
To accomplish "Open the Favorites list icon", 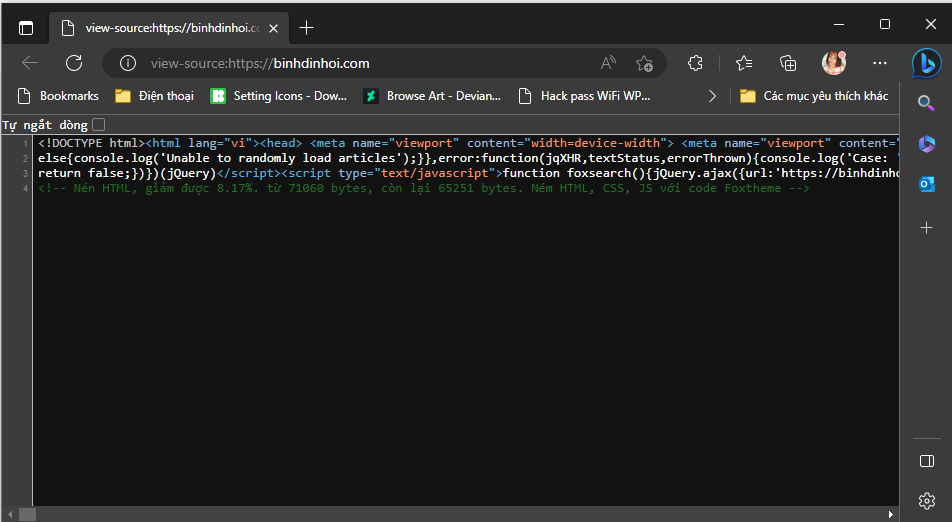I will [744, 63].
